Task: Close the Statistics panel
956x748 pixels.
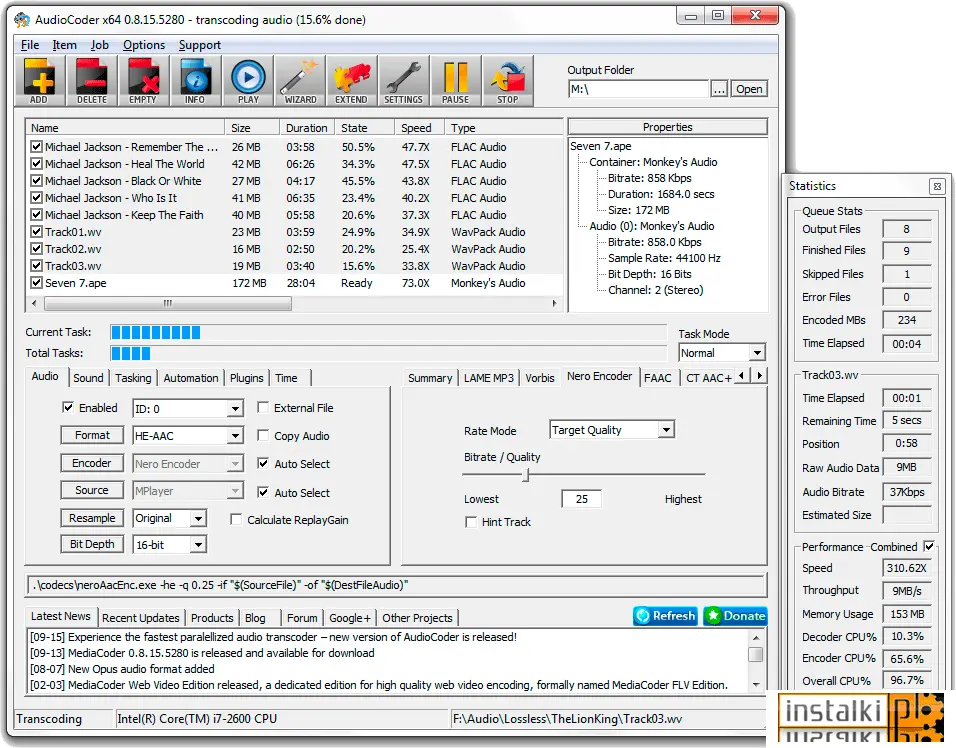Action: (x=937, y=187)
